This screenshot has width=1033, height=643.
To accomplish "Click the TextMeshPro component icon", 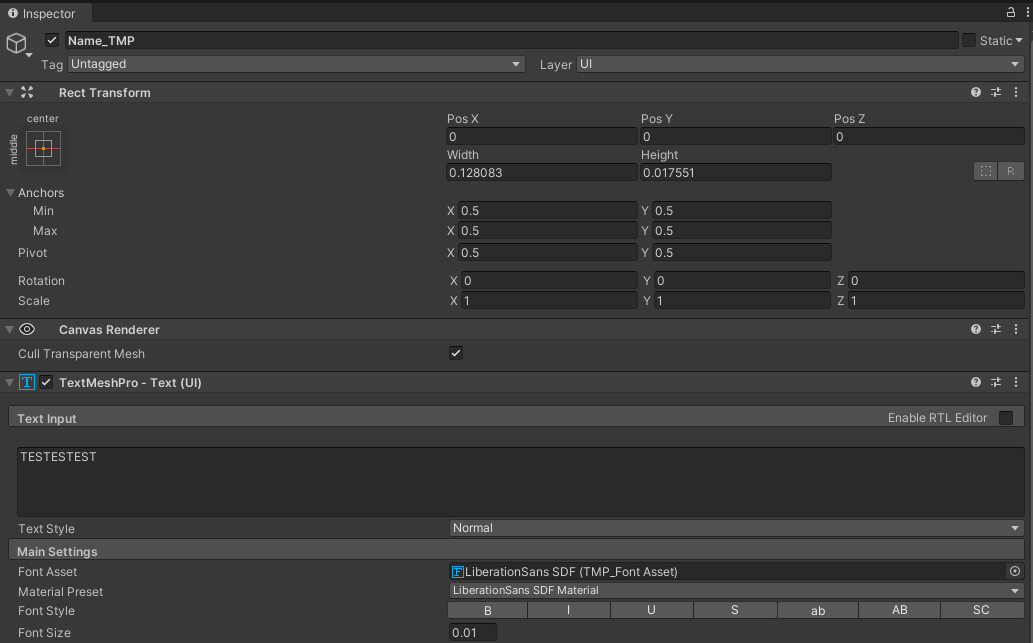I will point(26,382).
